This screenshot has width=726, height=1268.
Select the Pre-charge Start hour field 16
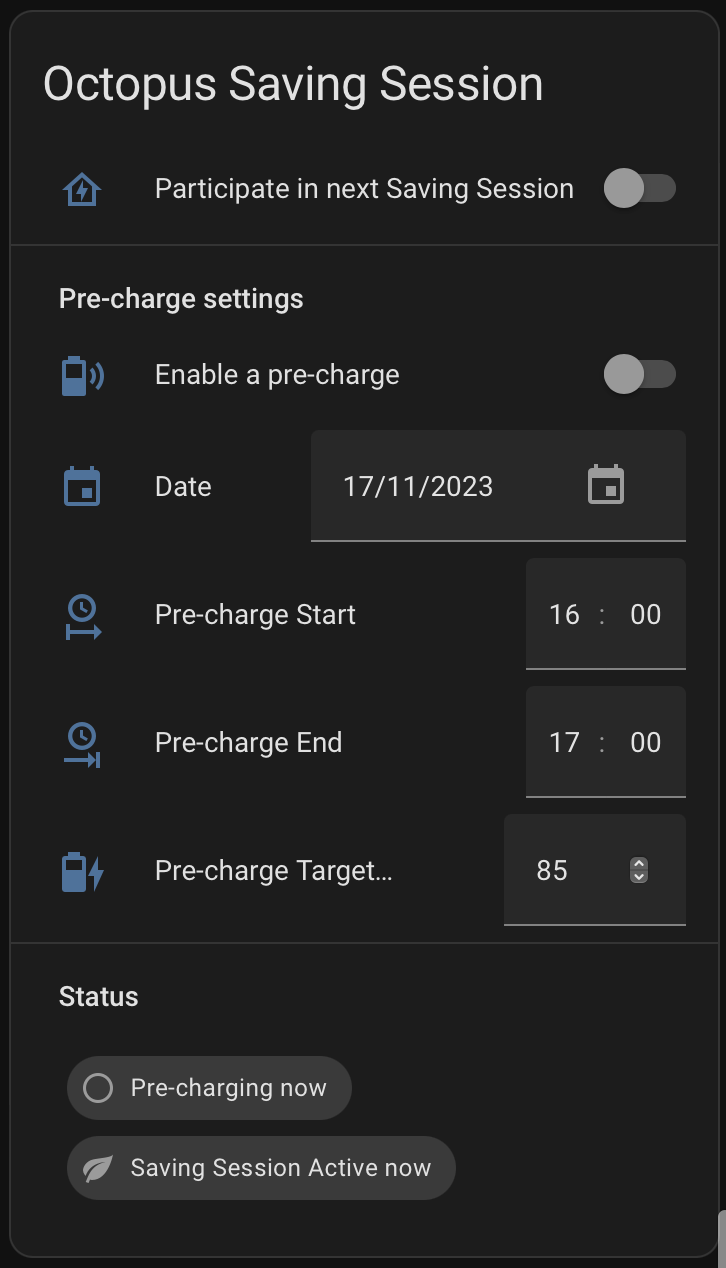pos(564,614)
